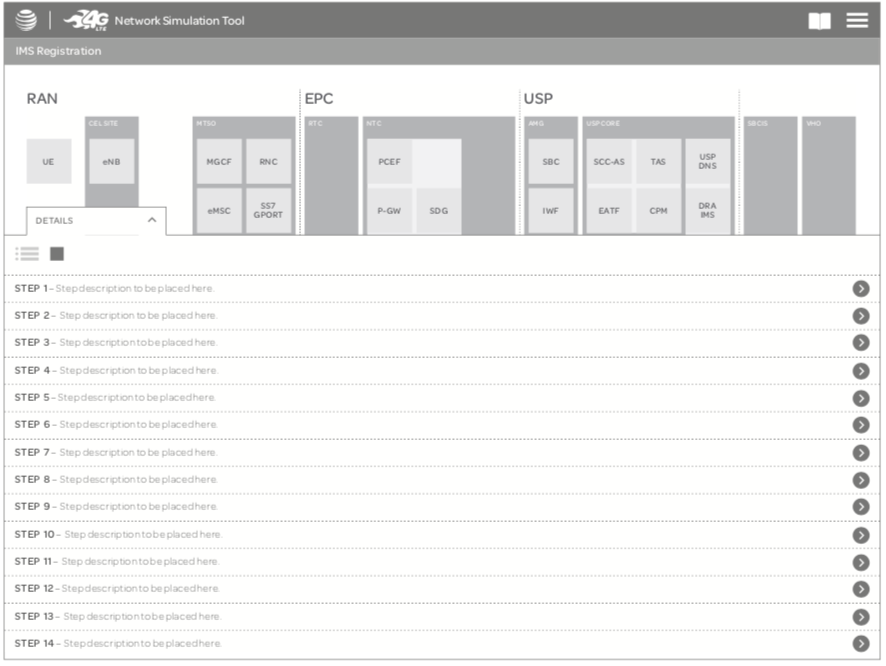Expand Step 3 description row
The width and height of the screenshot is (886, 666).
[430, 343]
